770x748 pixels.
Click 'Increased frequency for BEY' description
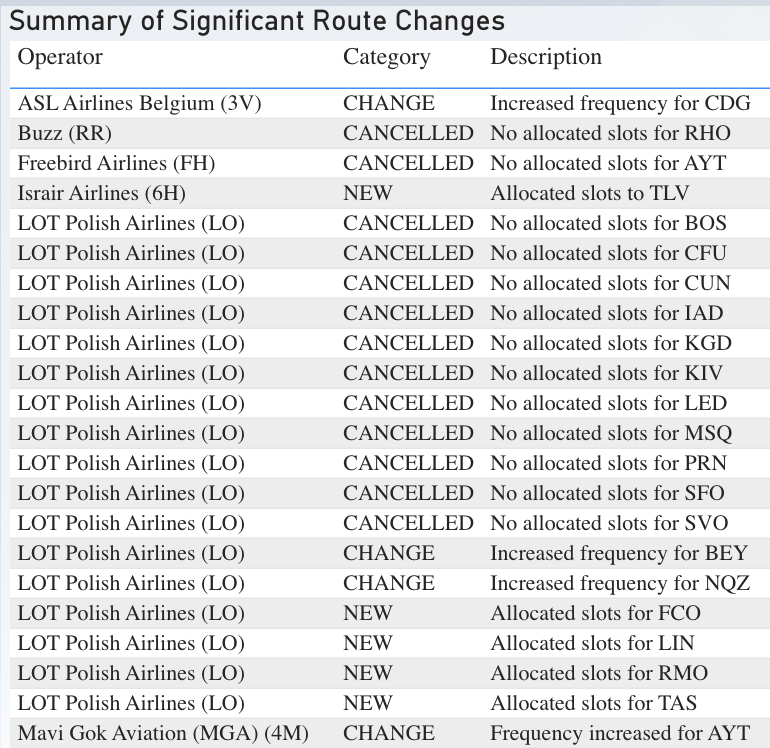619,554
